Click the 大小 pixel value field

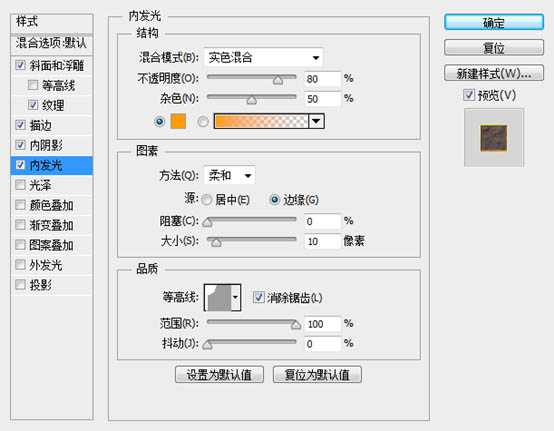pyautogui.click(x=322, y=242)
